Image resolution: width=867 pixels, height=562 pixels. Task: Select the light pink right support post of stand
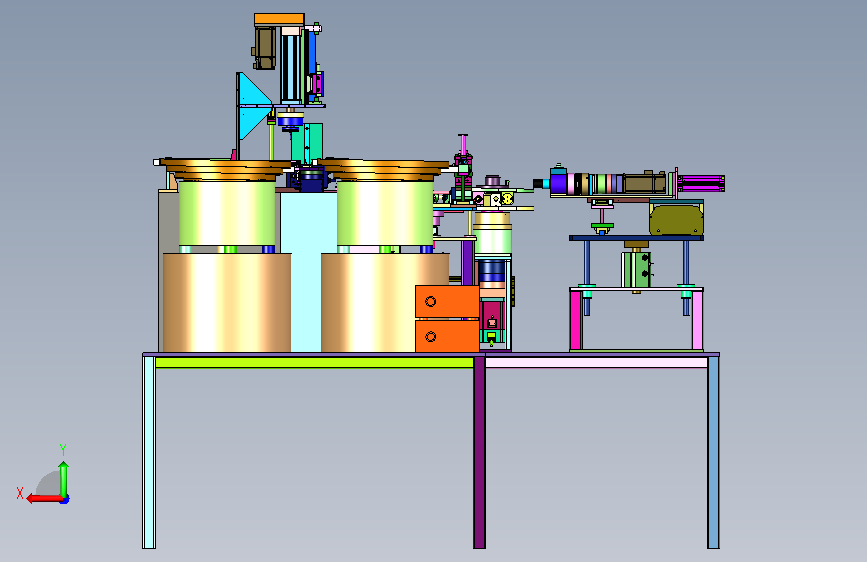pyautogui.click(x=697, y=320)
